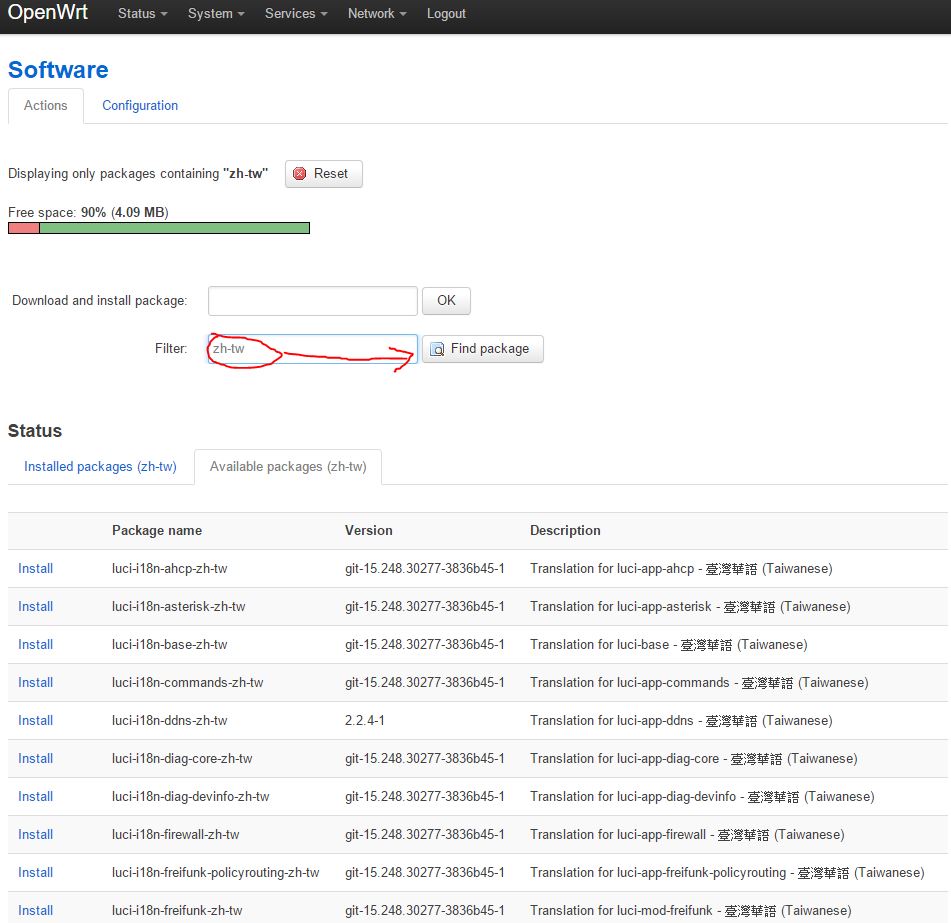Focus the Download and install package field
This screenshot has width=951, height=923.
point(312,301)
